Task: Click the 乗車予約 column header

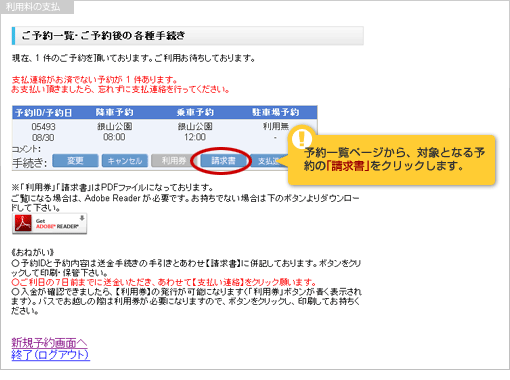Action: tap(195, 112)
